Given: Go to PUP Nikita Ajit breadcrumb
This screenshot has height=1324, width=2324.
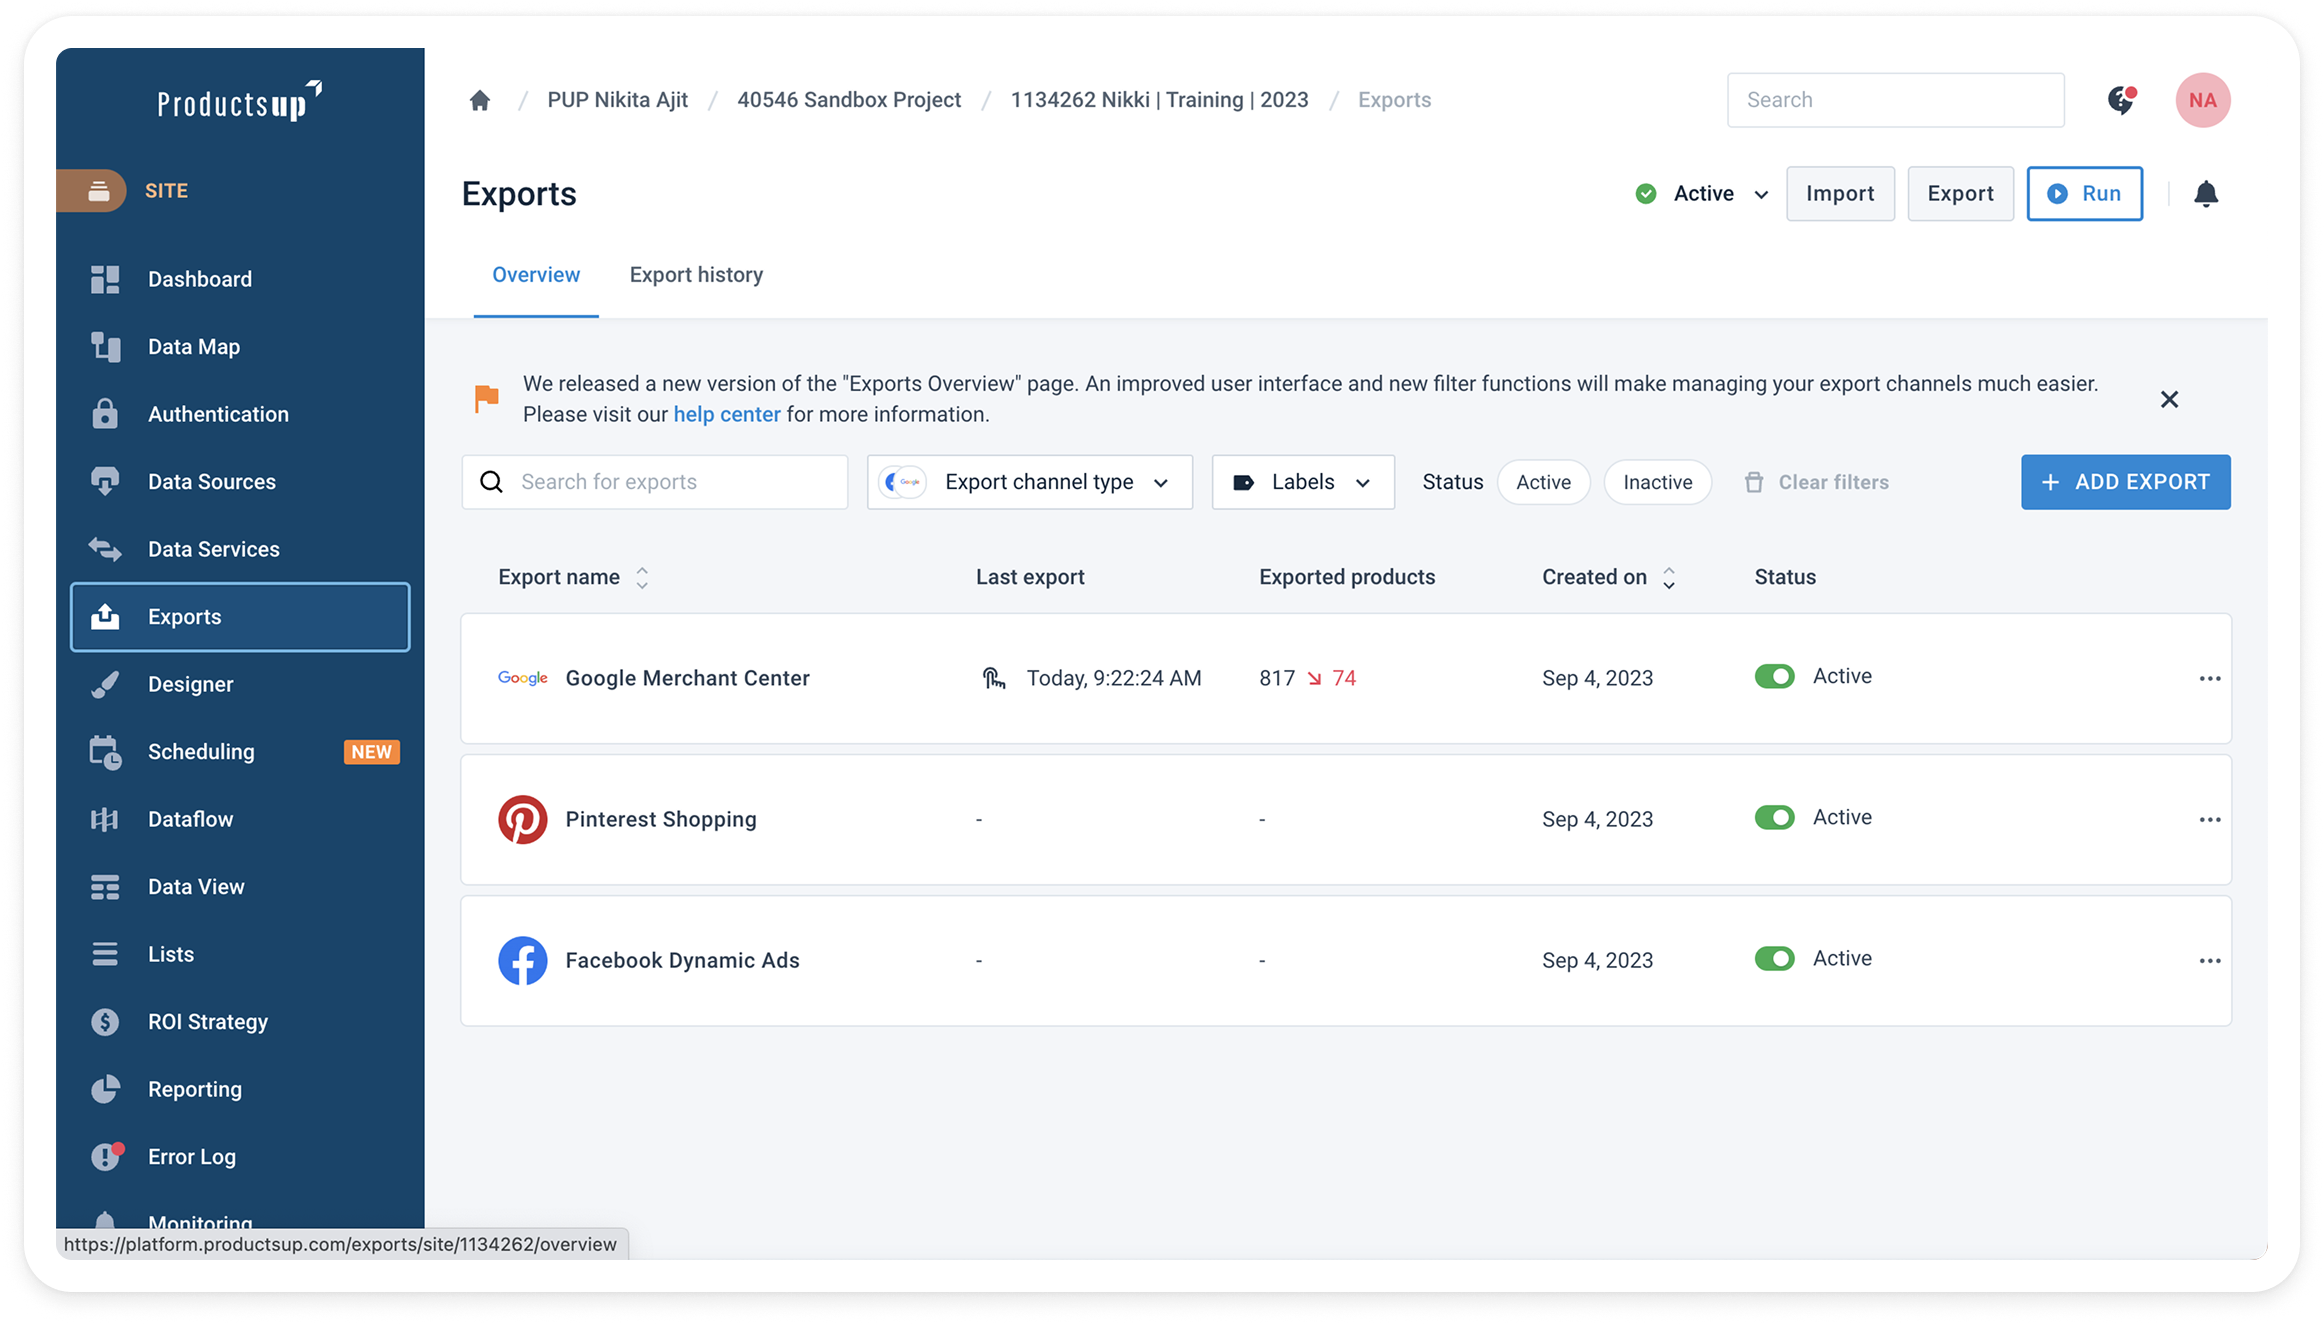Looking at the screenshot, I should pos(617,100).
